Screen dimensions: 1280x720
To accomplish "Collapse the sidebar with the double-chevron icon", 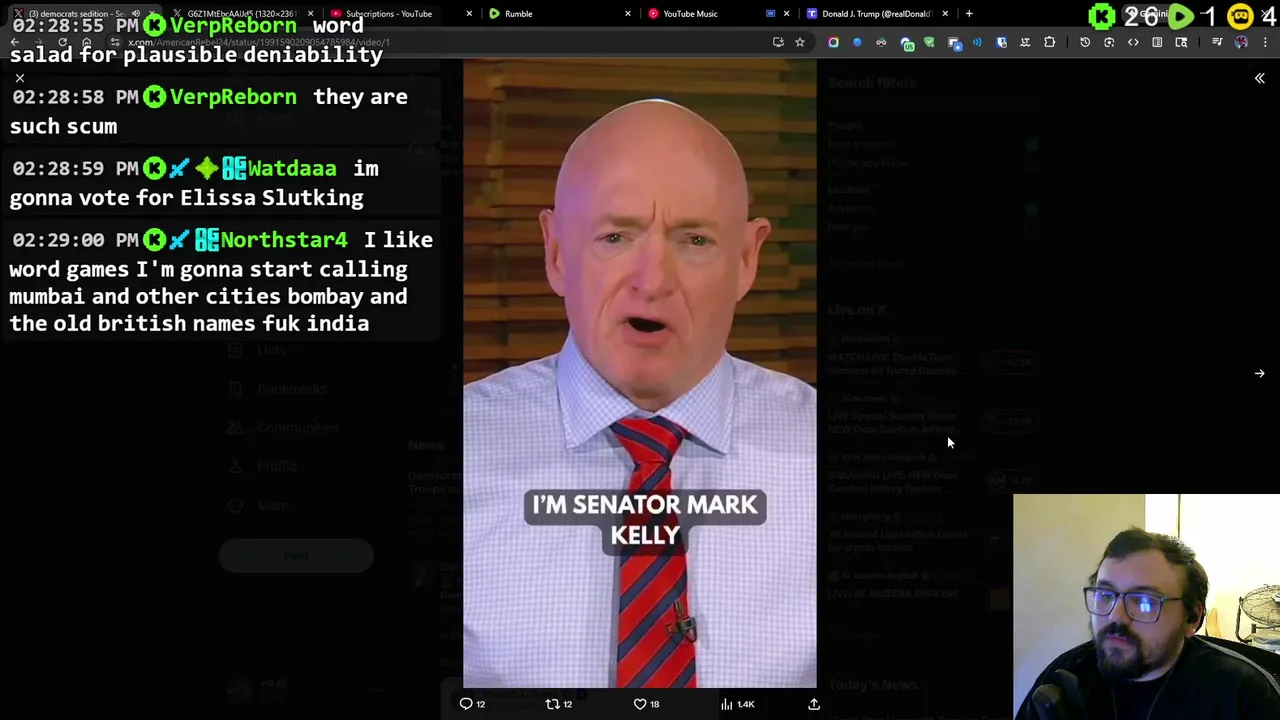I will tap(1260, 78).
